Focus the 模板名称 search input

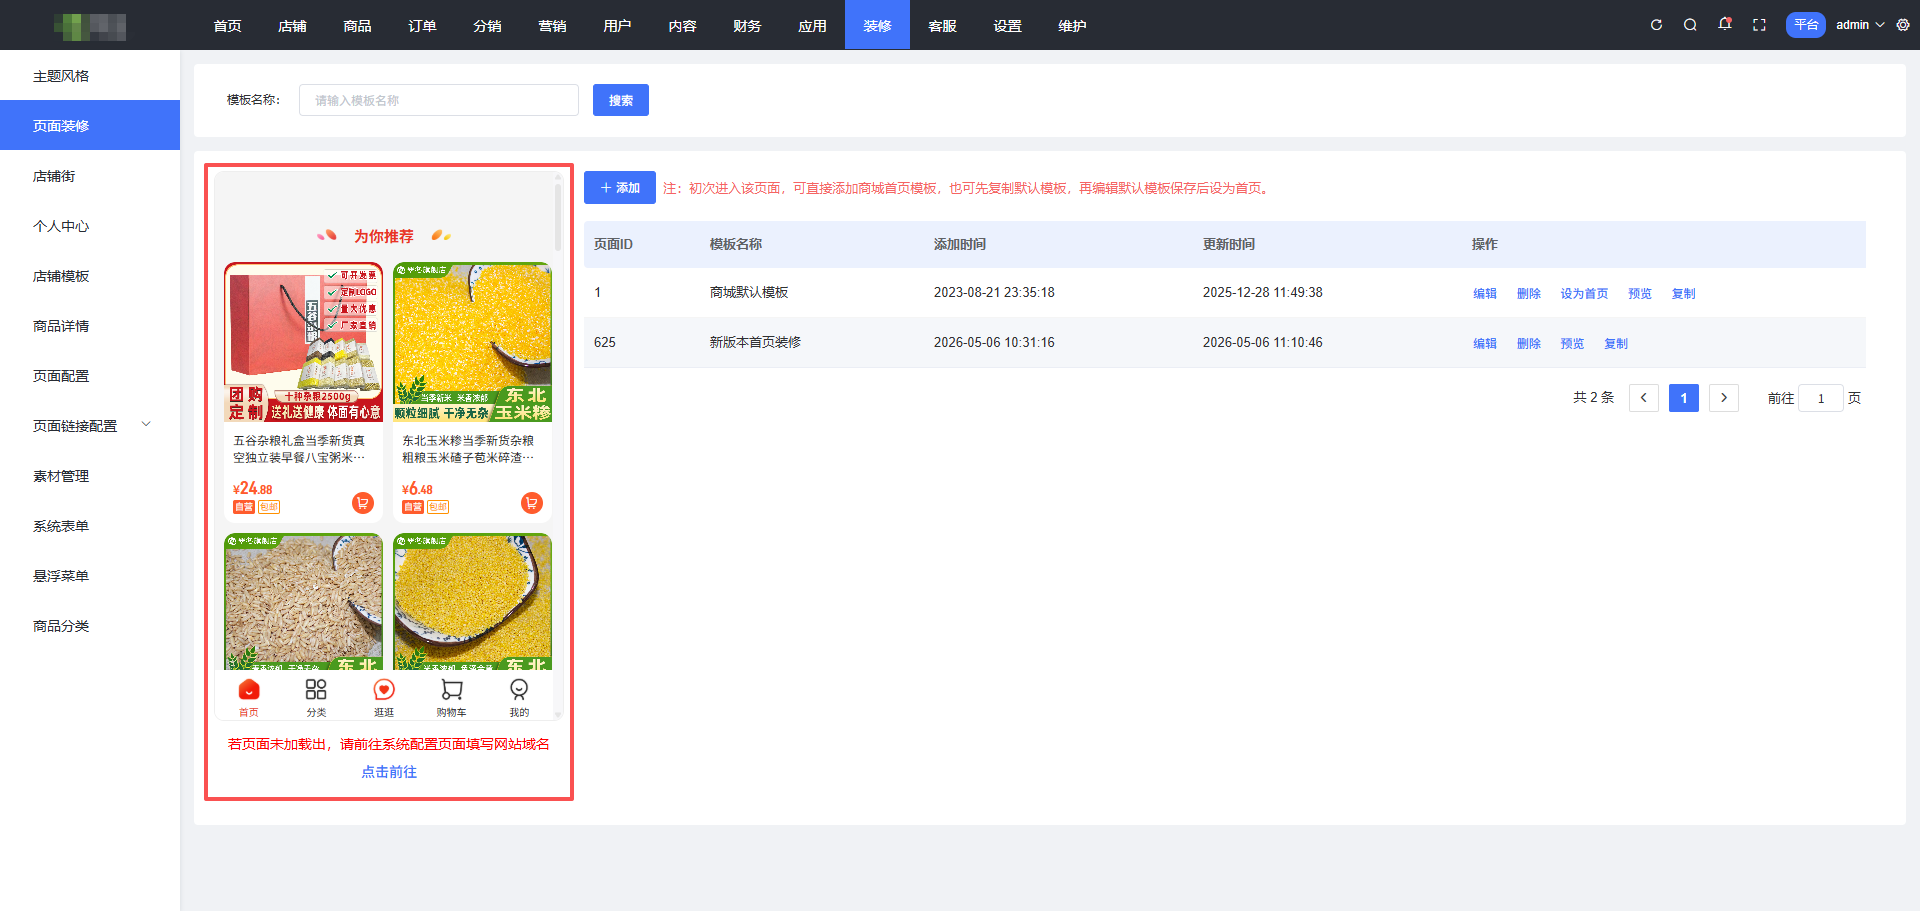[x=439, y=100]
